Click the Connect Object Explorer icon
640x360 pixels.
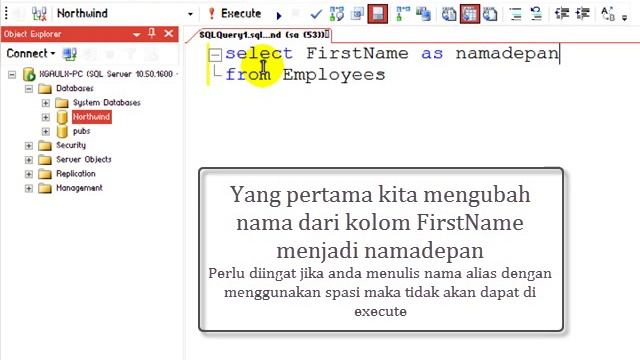tap(69, 53)
